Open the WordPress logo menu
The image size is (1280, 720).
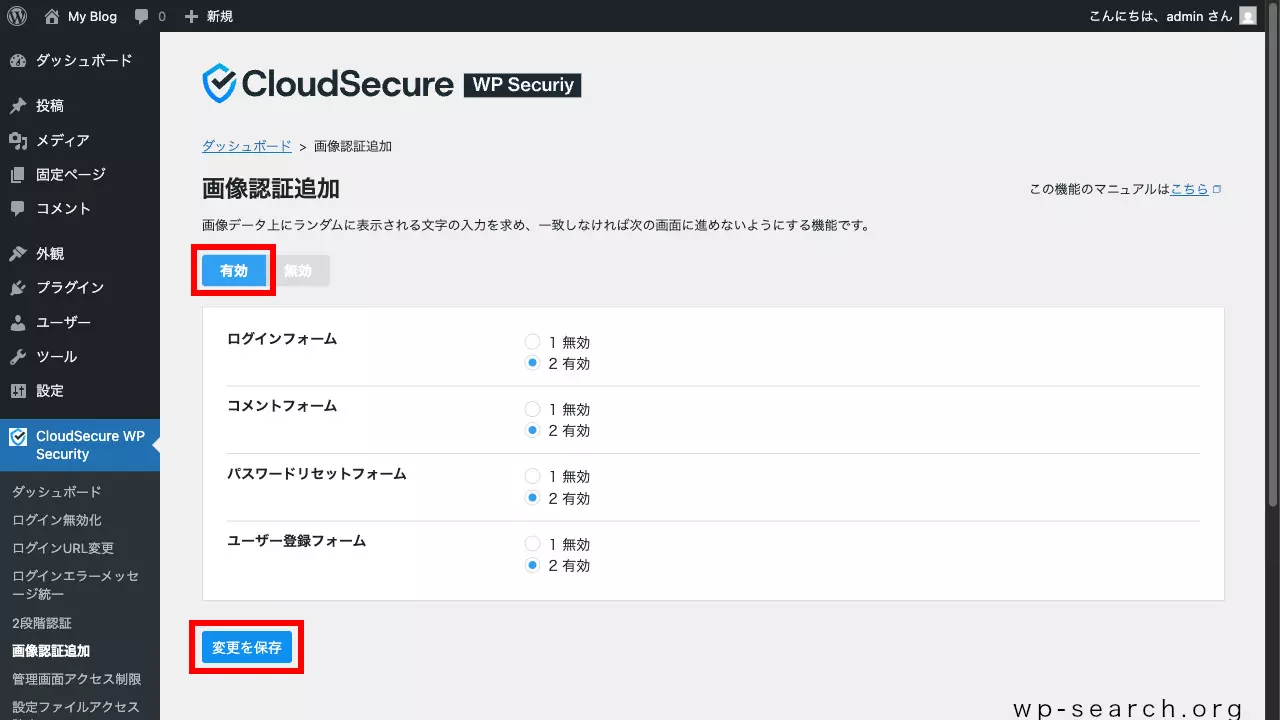(16, 16)
